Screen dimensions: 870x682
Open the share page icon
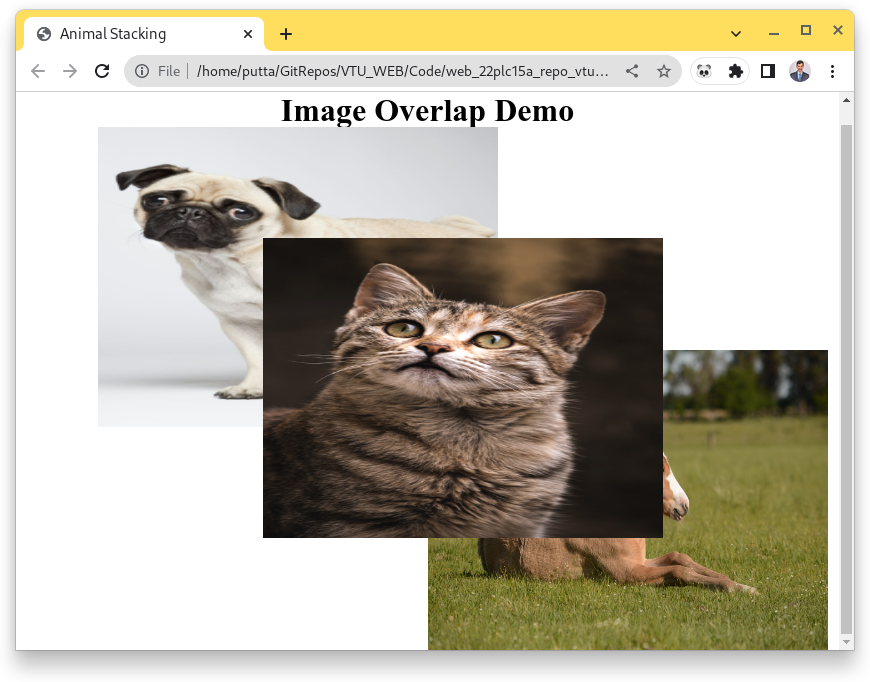pos(632,71)
